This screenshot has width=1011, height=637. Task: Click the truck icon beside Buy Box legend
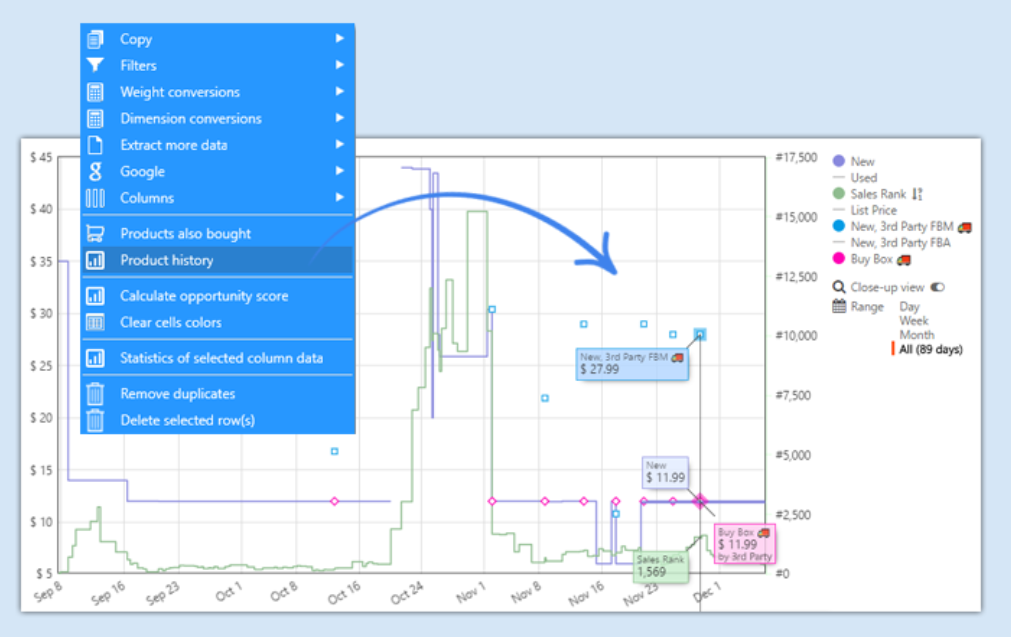click(x=904, y=260)
